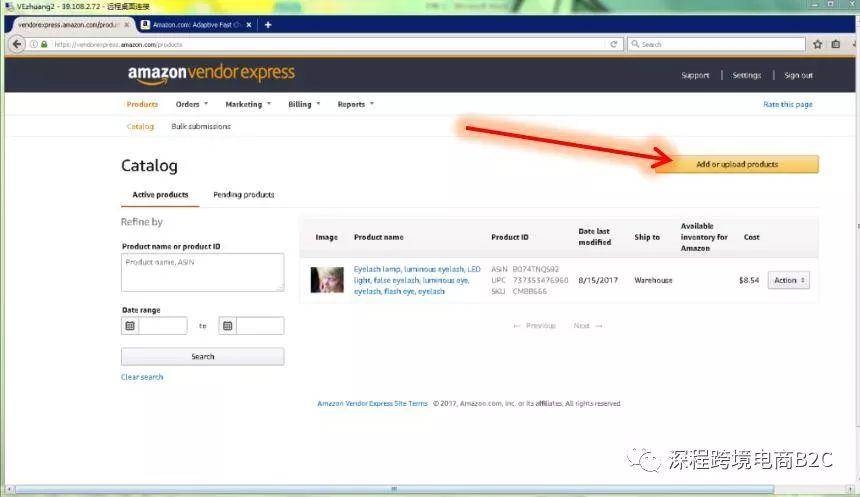Viewport: 860px width, 497px height.
Task: Click the site information icon in the address bar
Action: pyautogui.click(x=34, y=44)
